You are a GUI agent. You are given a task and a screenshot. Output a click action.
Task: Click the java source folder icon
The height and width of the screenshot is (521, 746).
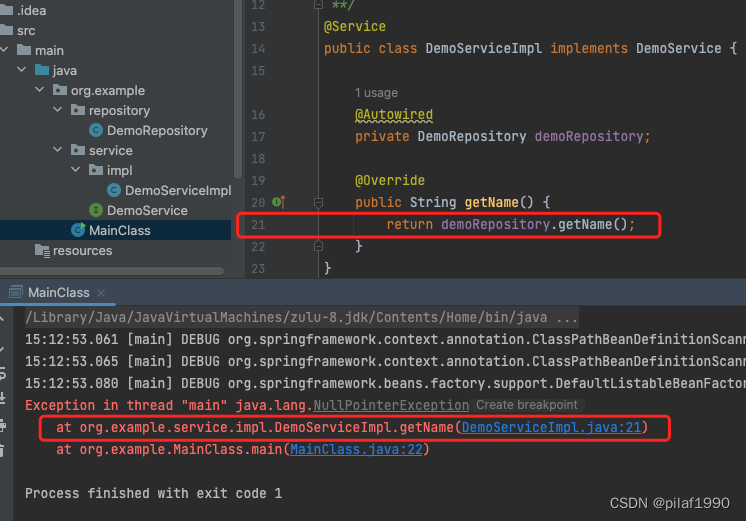(42, 70)
